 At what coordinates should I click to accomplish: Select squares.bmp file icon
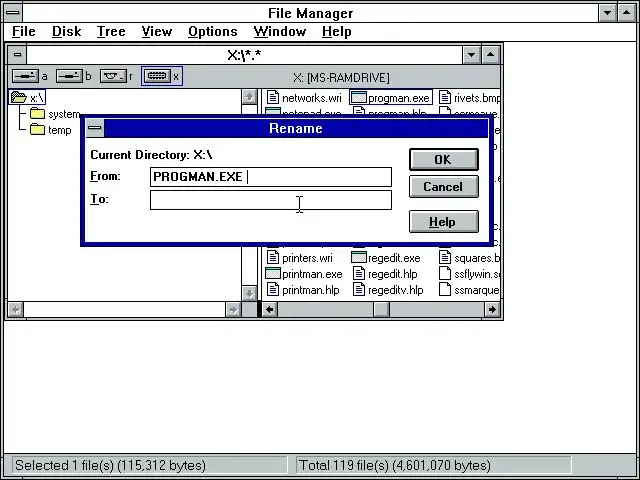pos(445,258)
